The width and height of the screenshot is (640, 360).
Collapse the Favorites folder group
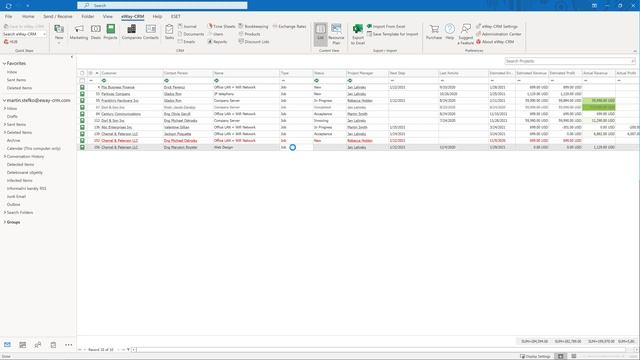pos(4,64)
